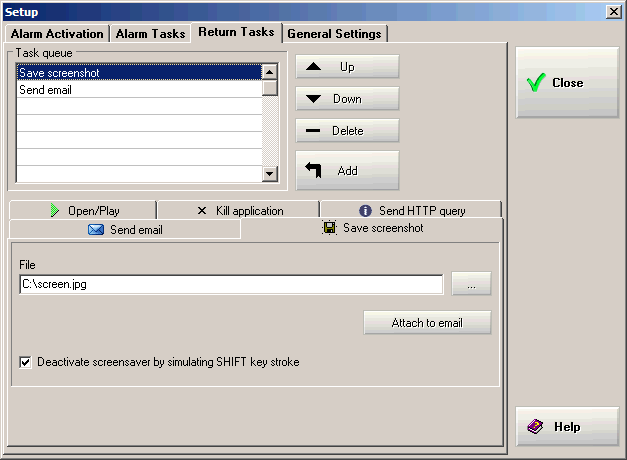Switch to the Kill application tab
This screenshot has width=627, height=460.
pyautogui.click(x=238, y=211)
